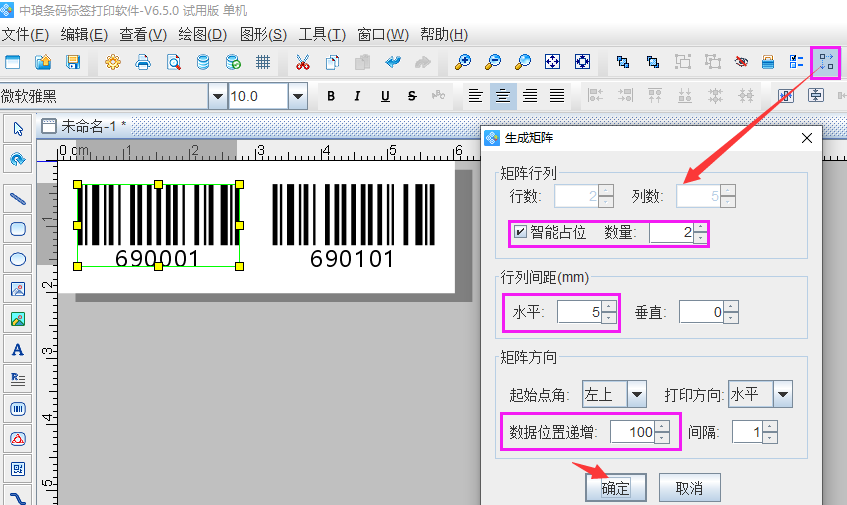Save document with floppy disk icon
847x505 pixels.
73,62
